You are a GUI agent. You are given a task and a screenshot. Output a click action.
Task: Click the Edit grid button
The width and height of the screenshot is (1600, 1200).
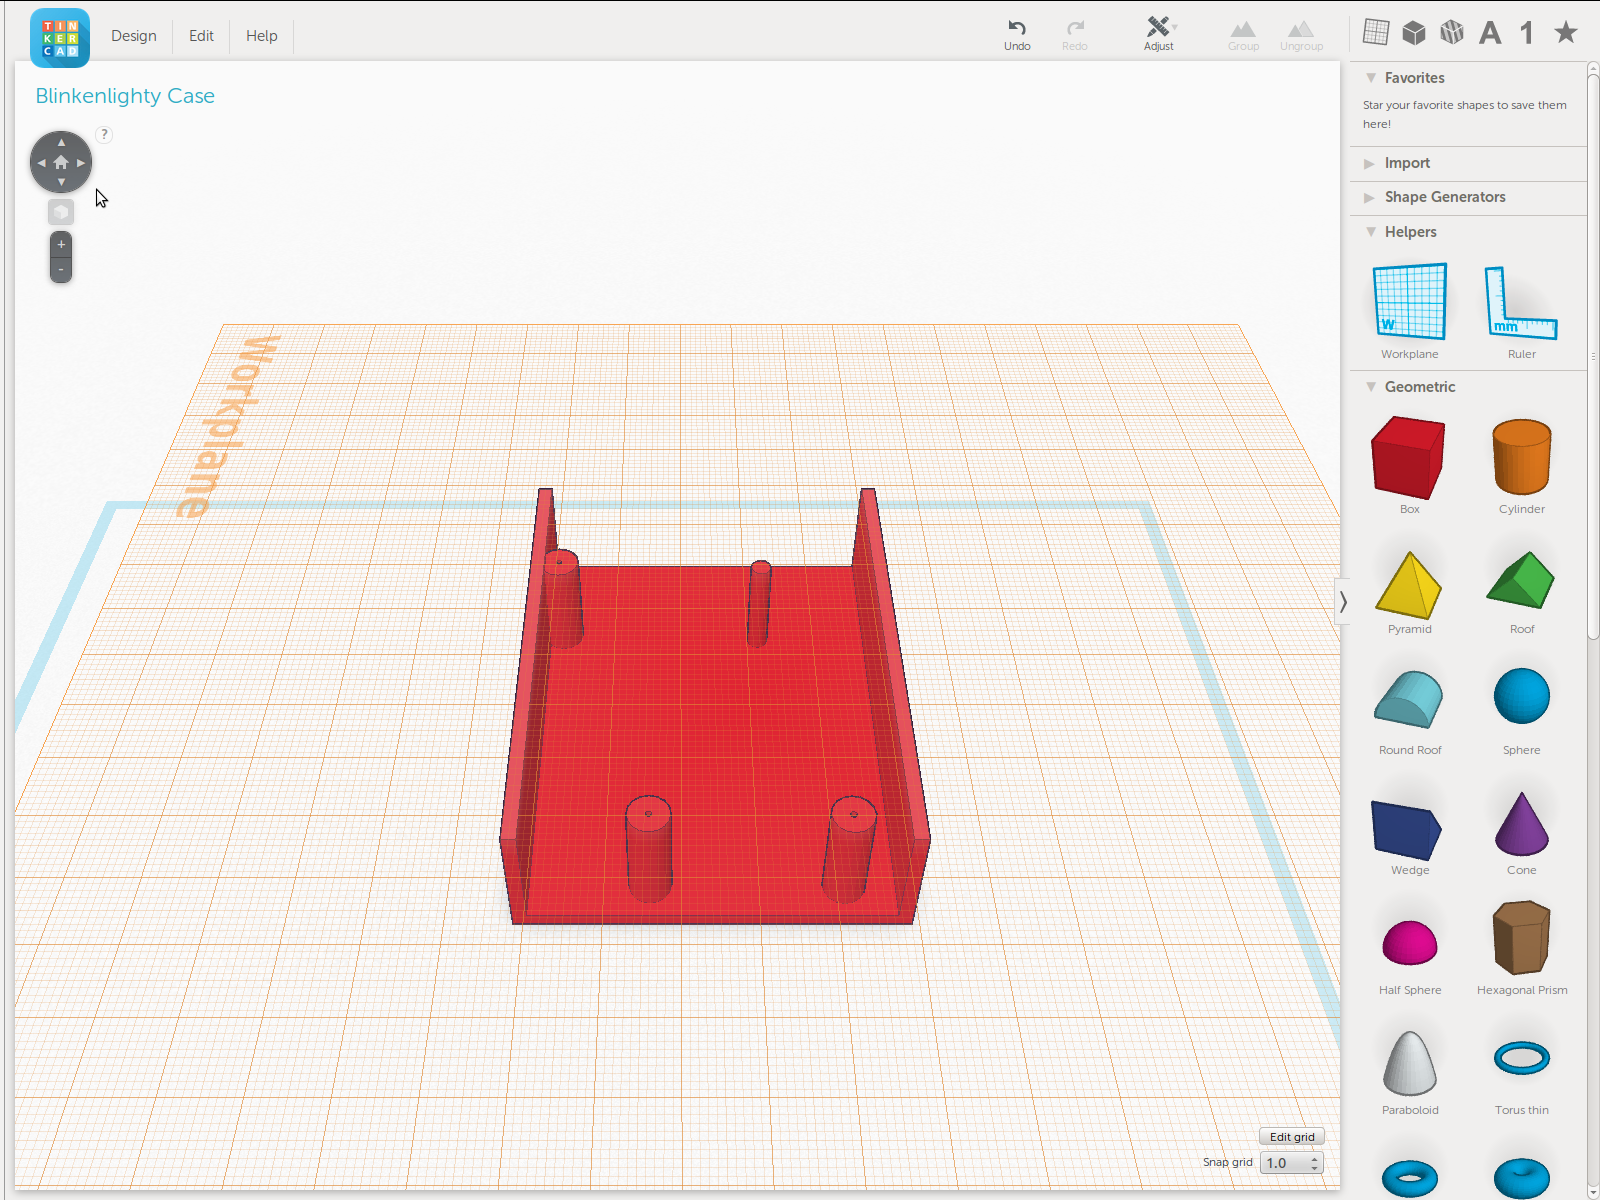[x=1291, y=1137]
